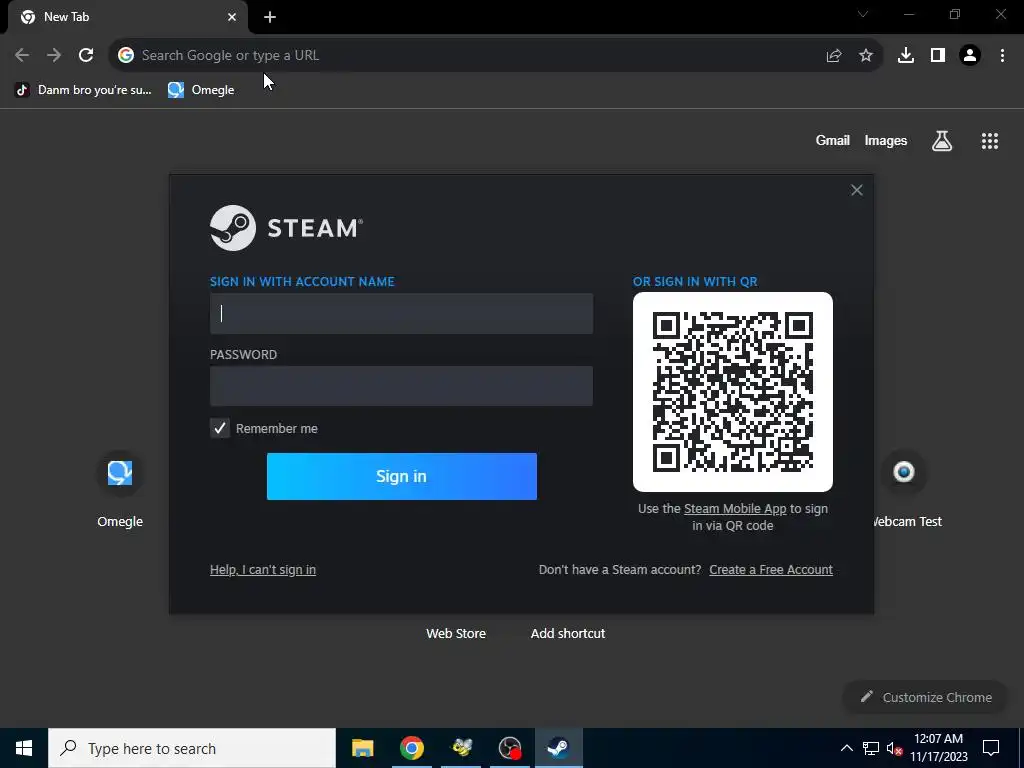
Task: Open File Explorer from the taskbar
Action: pyautogui.click(x=362, y=748)
